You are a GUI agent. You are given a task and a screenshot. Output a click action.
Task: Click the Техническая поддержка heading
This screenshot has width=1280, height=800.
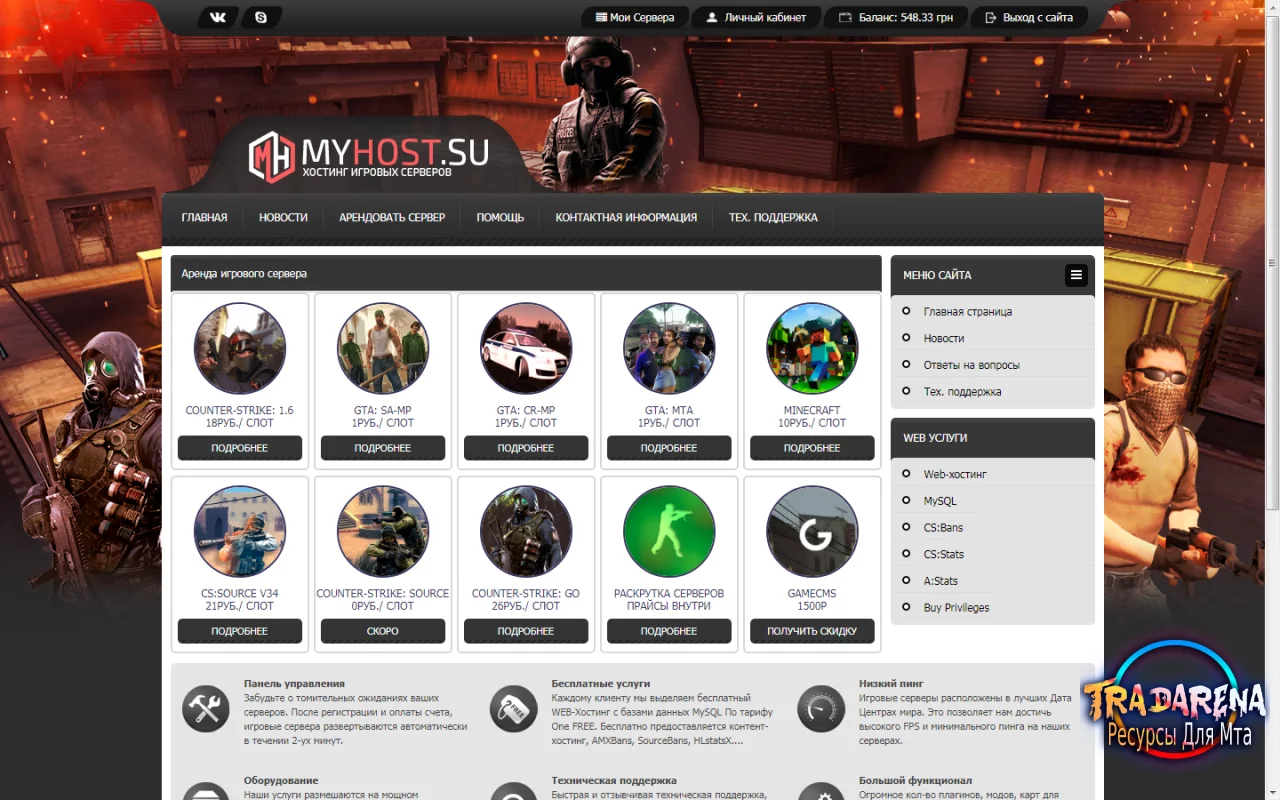point(614,781)
